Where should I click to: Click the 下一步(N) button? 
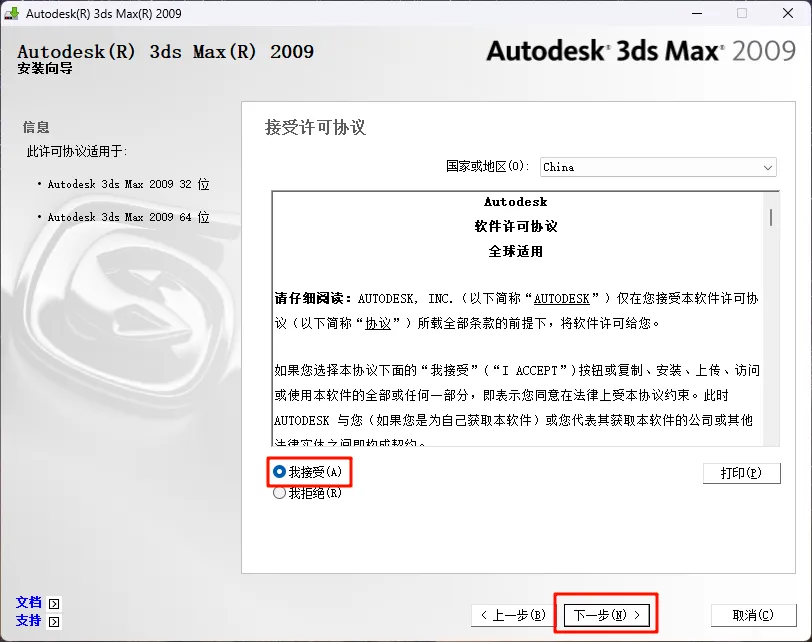[x=606, y=615]
